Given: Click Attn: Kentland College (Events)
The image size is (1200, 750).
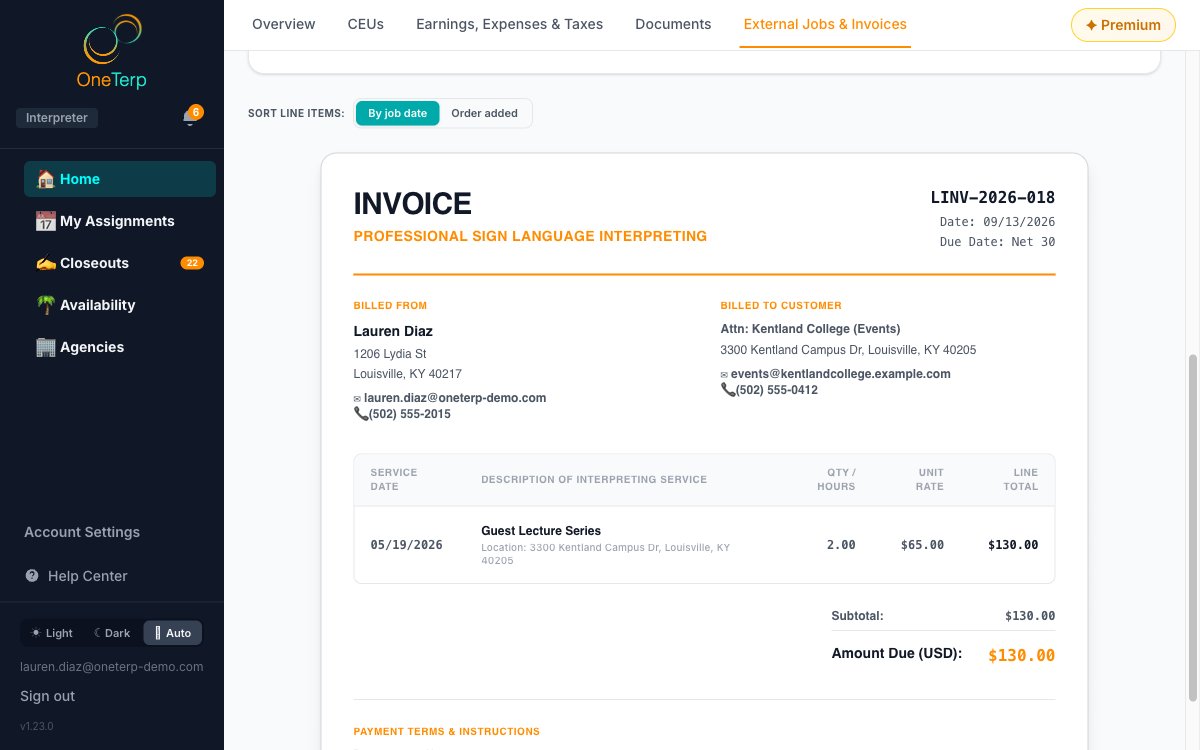Looking at the screenshot, I should [810, 329].
